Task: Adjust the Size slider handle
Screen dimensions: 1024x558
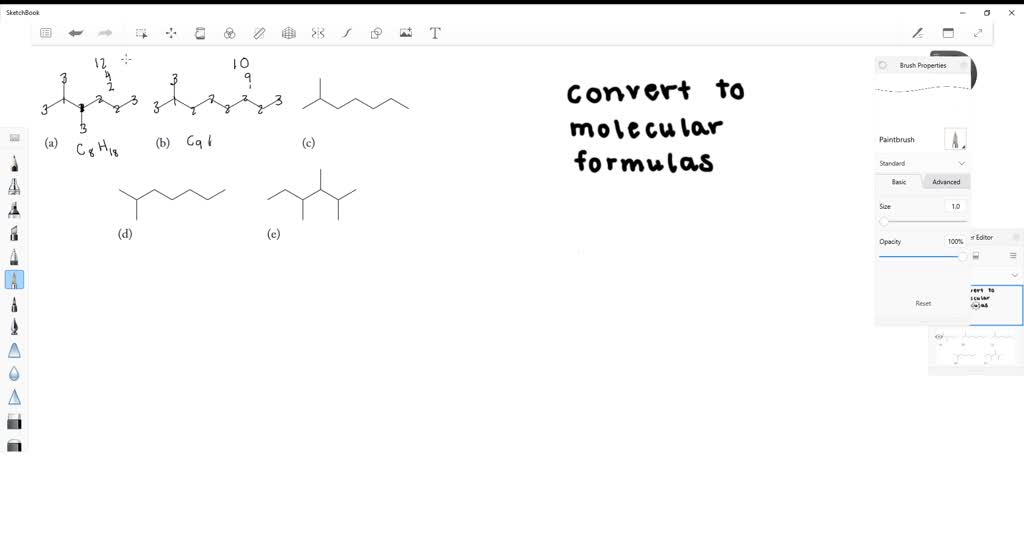Action: click(884, 222)
